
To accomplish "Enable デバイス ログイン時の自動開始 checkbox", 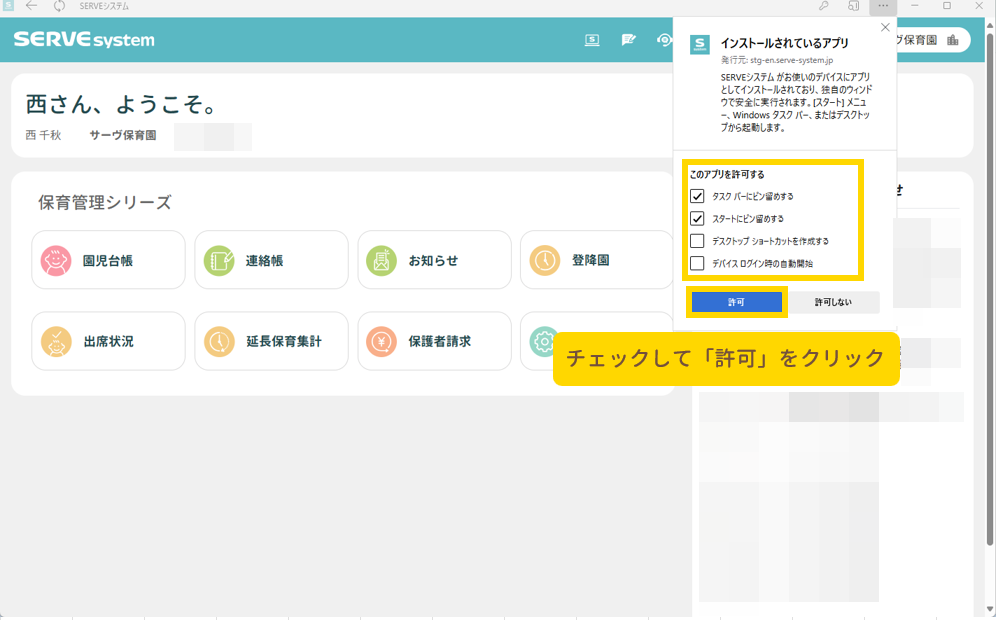I will pyautogui.click(x=697, y=263).
